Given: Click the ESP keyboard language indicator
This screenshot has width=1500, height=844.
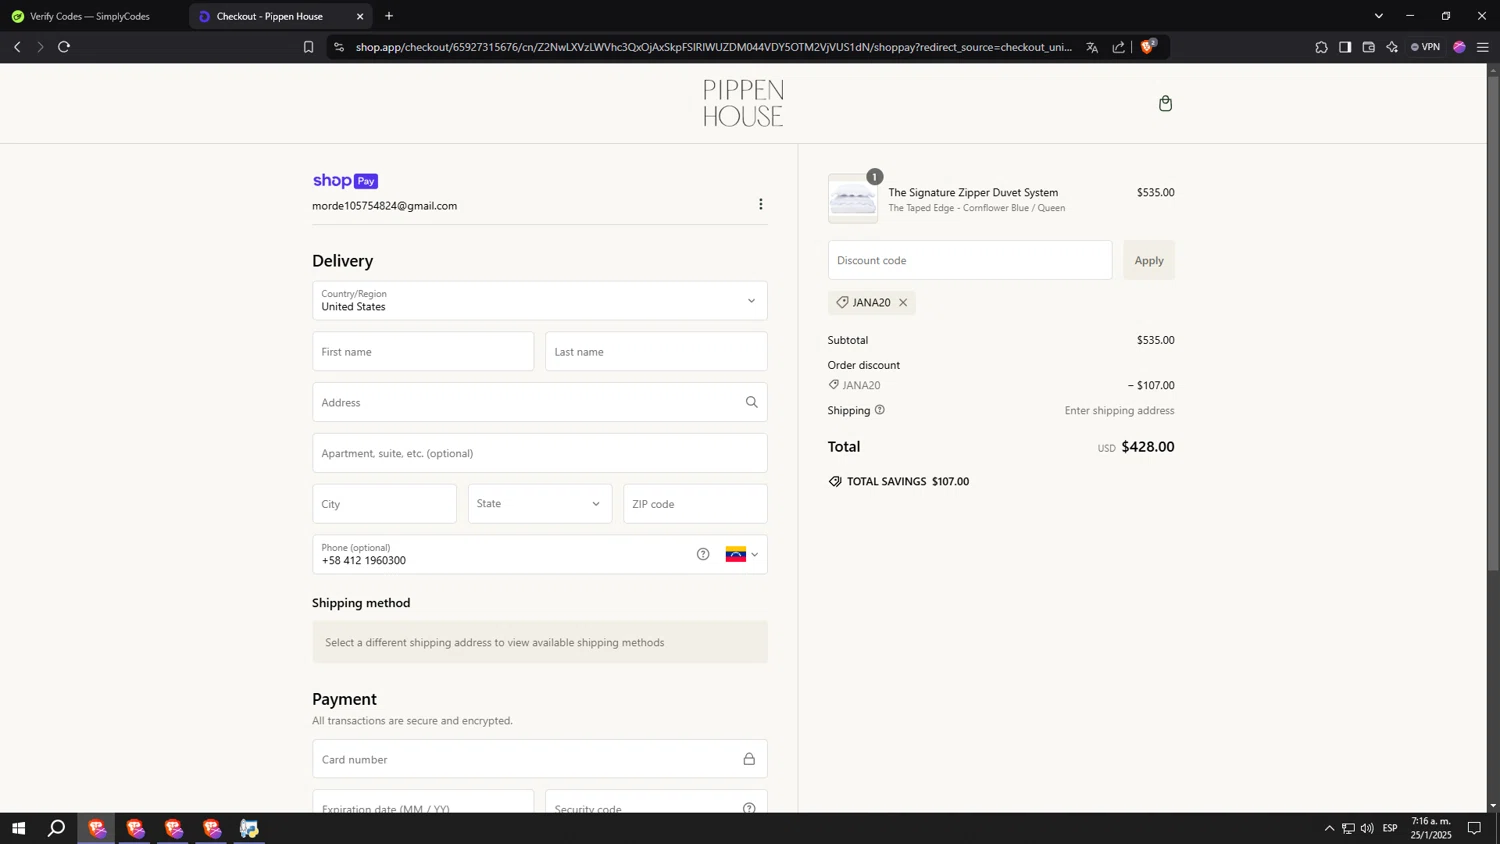Looking at the screenshot, I should tap(1390, 828).
